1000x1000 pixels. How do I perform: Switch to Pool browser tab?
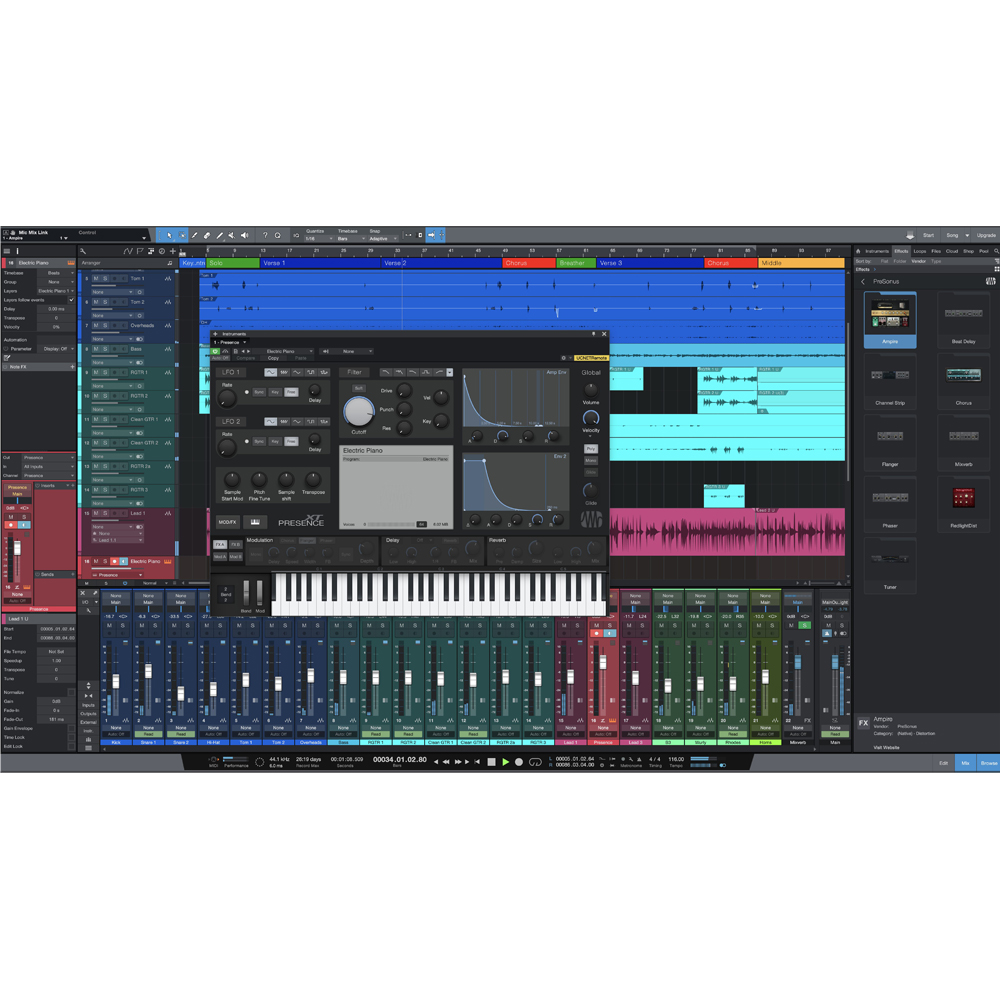coord(984,251)
